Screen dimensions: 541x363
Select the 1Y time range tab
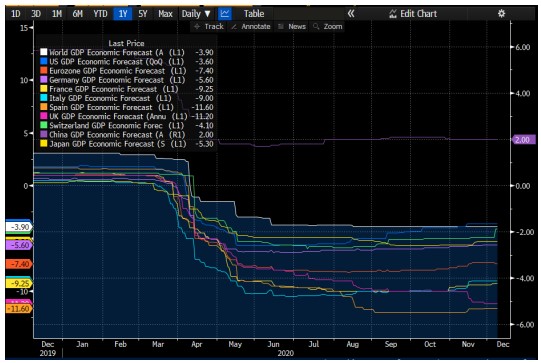tap(123, 14)
